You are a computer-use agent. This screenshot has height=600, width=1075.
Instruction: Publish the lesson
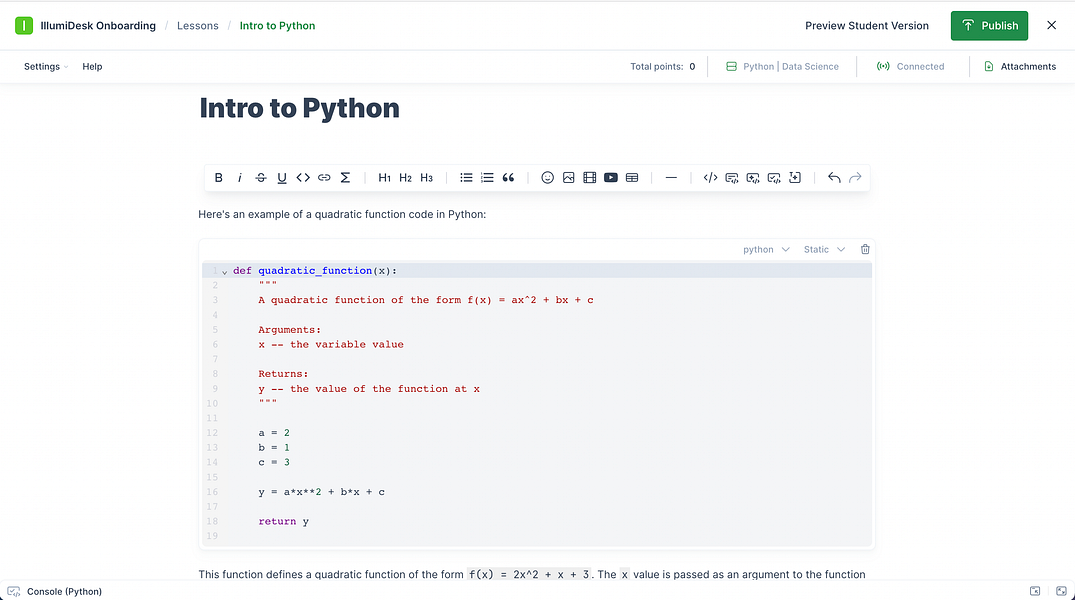(989, 25)
